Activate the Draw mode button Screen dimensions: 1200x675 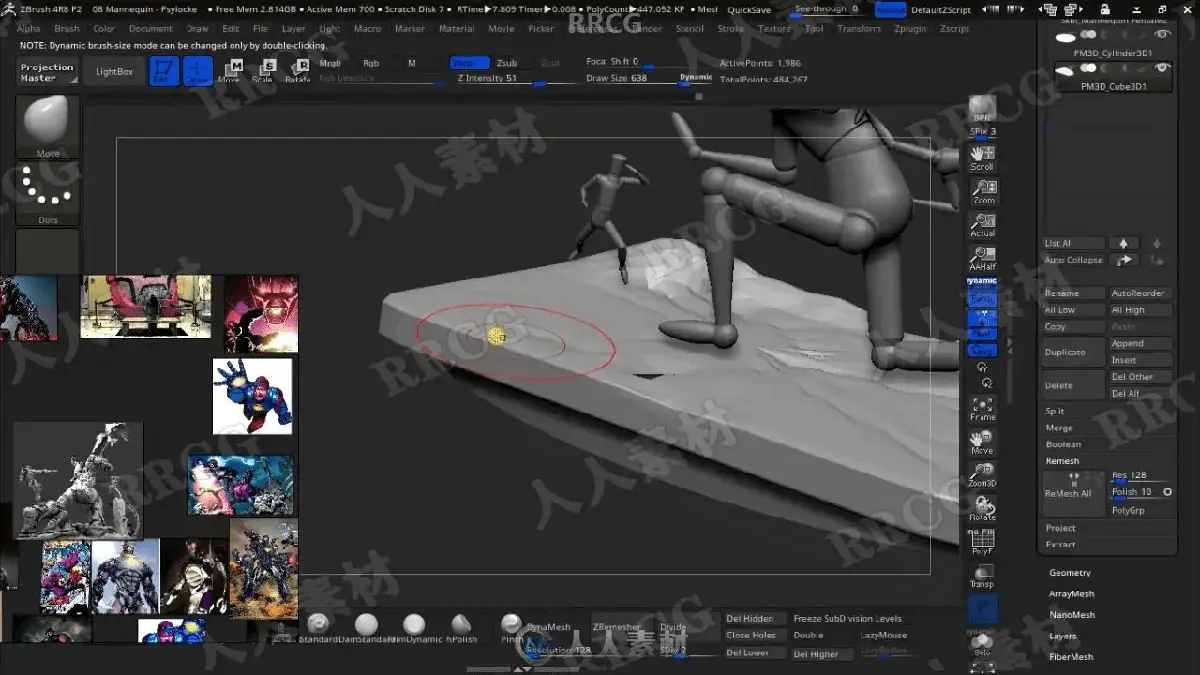click(198, 71)
